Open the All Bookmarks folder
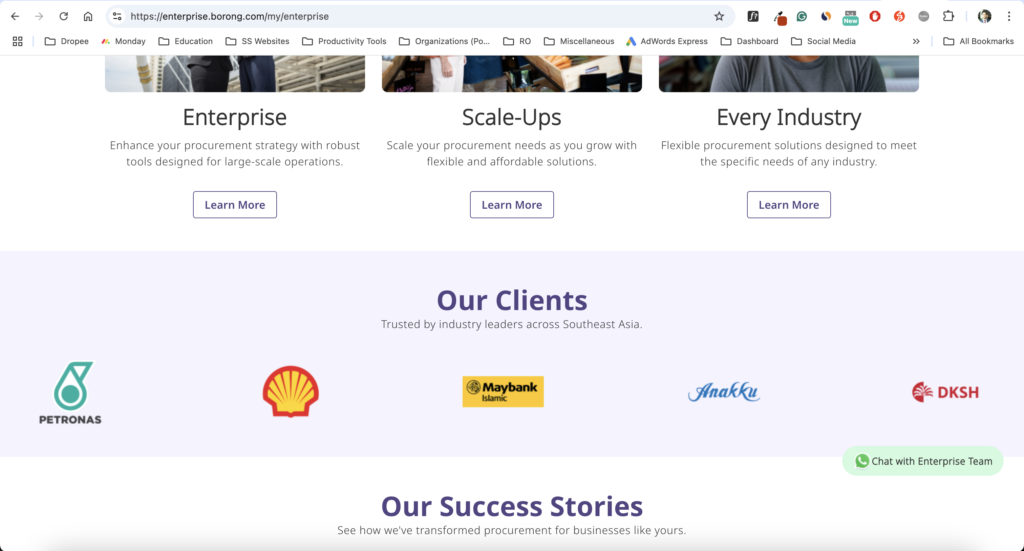The height and width of the screenshot is (551, 1024). point(978,41)
